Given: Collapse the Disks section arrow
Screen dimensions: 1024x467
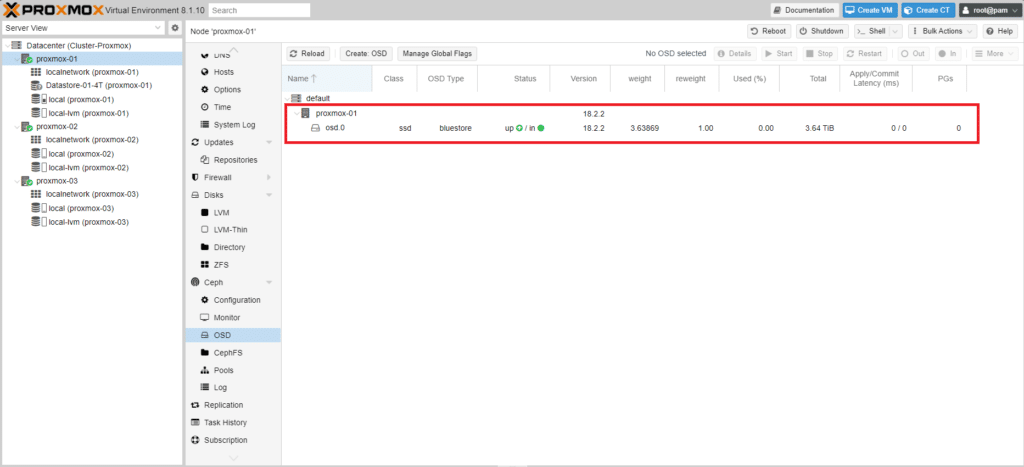Looking at the screenshot, I should [x=269, y=195].
